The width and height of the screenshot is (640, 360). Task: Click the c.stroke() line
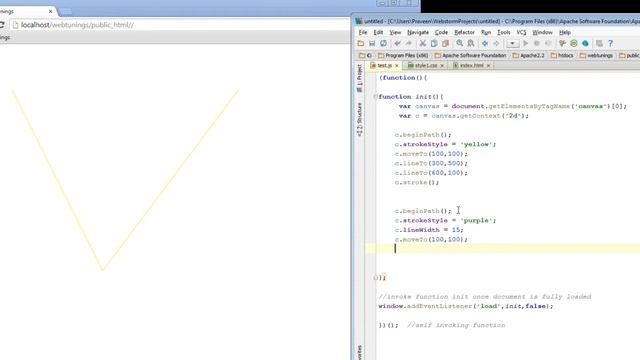coord(417,182)
